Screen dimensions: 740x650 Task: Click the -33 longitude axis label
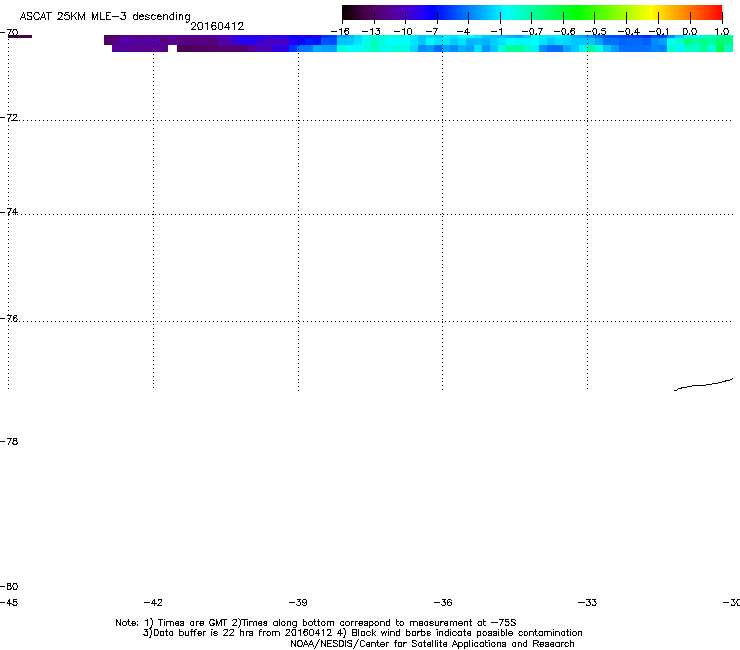[587, 602]
